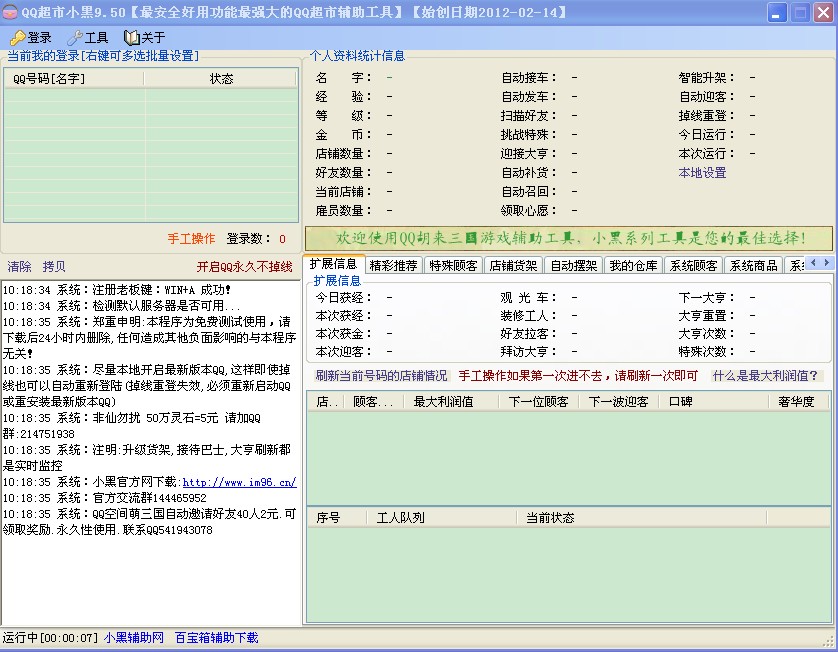
Task: Click the 店铺数量： label
Action: point(344,154)
